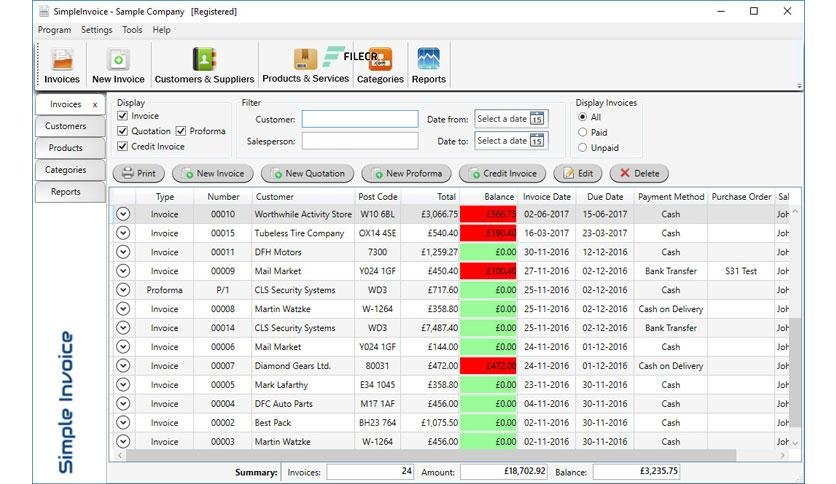Uncheck the Quotation display checkbox
This screenshot has width=836, height=484.
(x=123, y=131)
